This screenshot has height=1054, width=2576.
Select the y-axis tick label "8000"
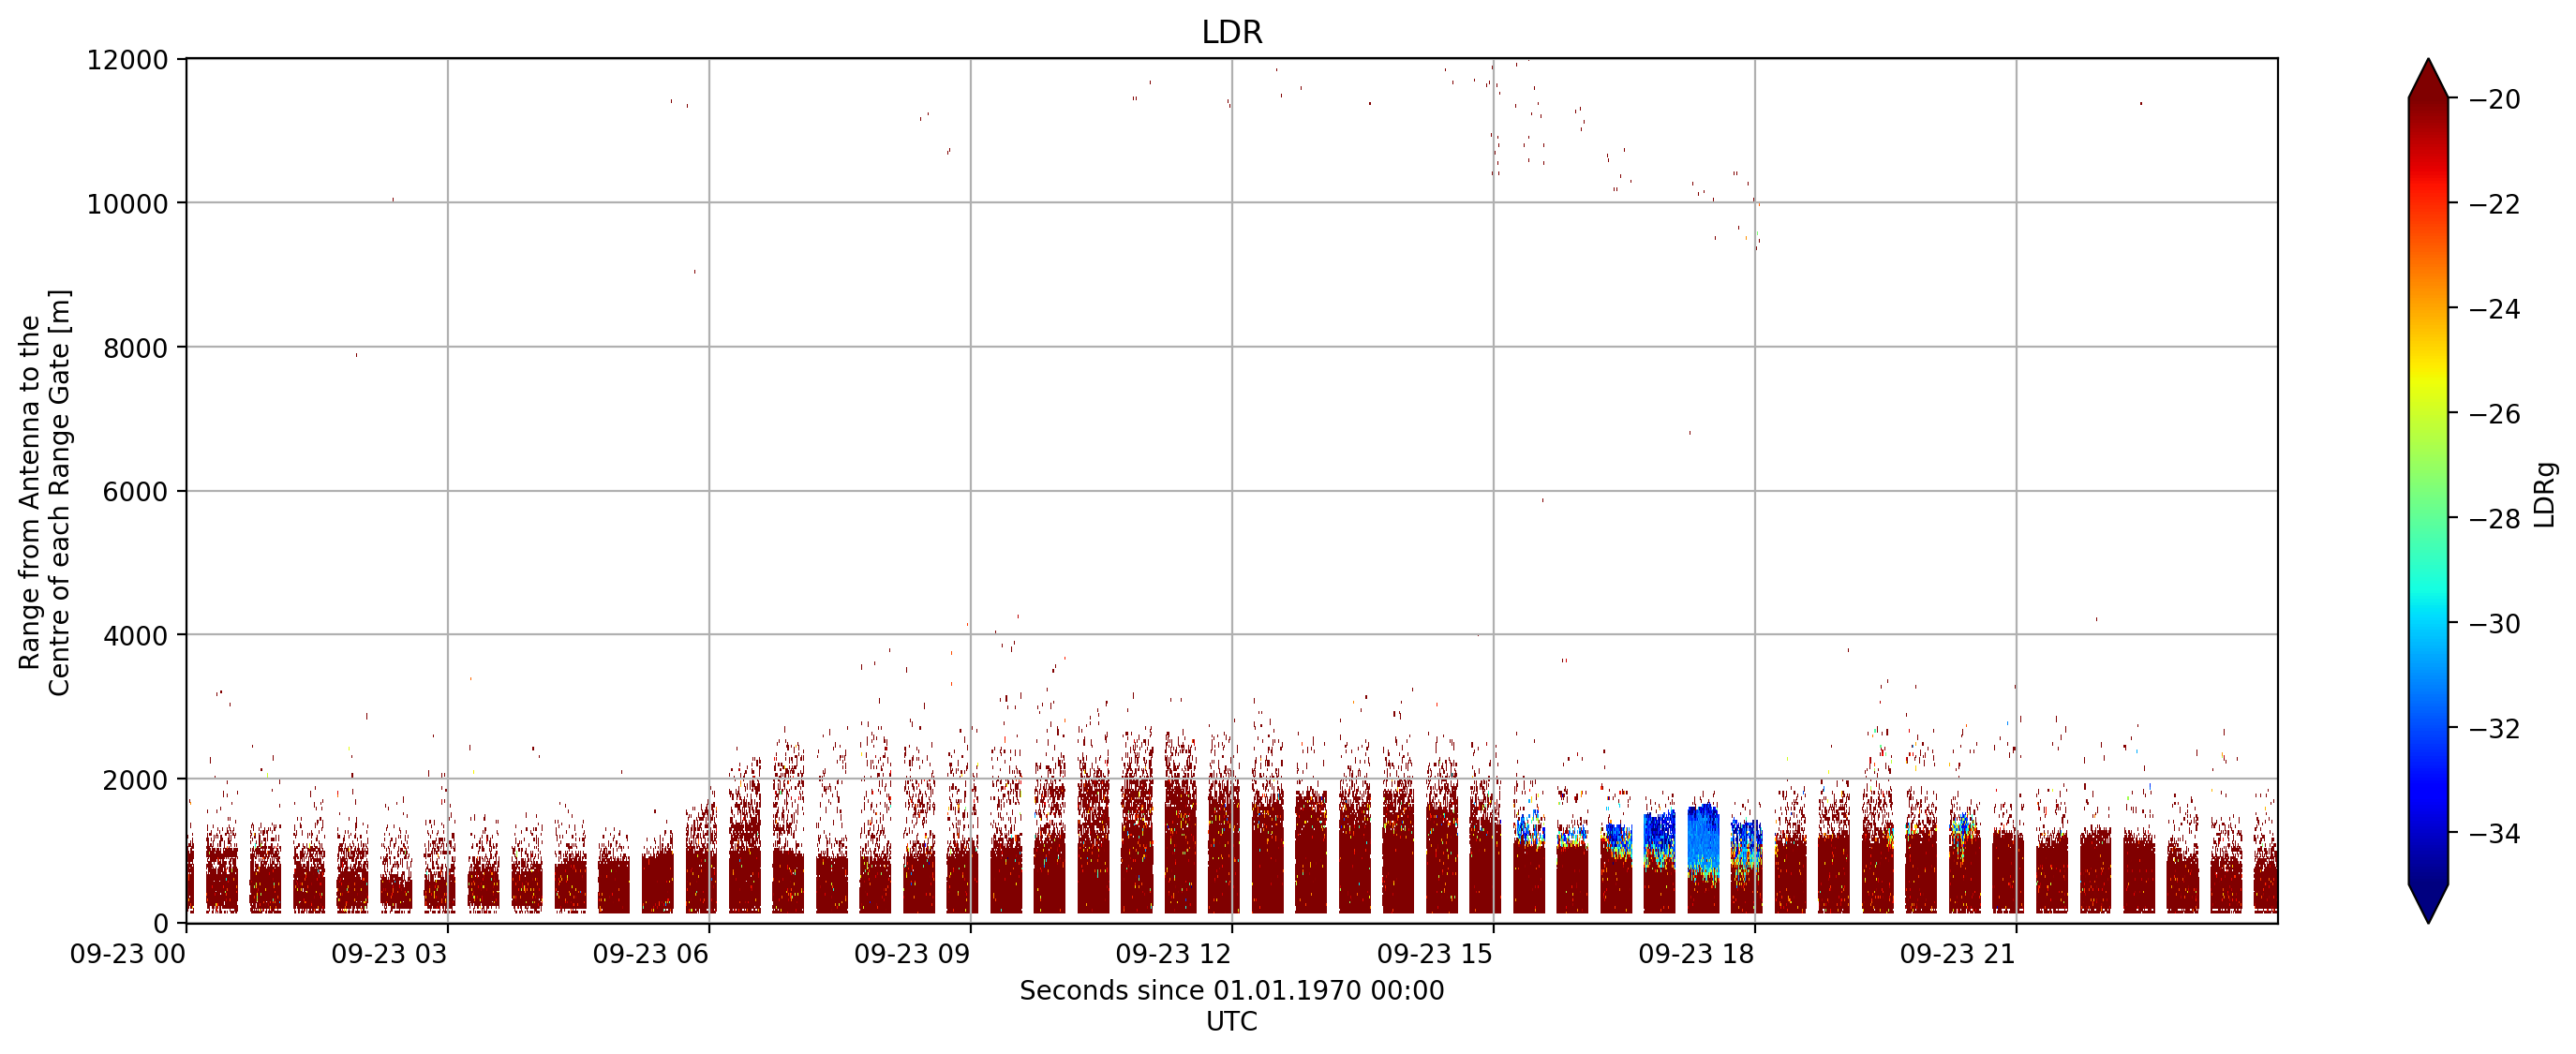(x=136, y=348)
